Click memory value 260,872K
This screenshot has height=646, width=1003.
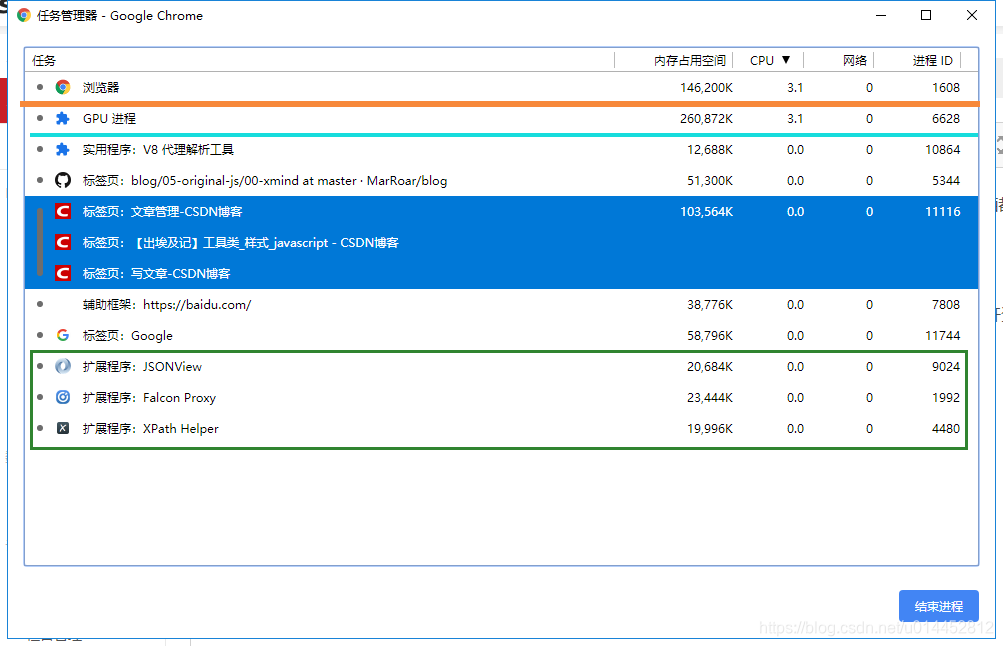tap(706, 118)
